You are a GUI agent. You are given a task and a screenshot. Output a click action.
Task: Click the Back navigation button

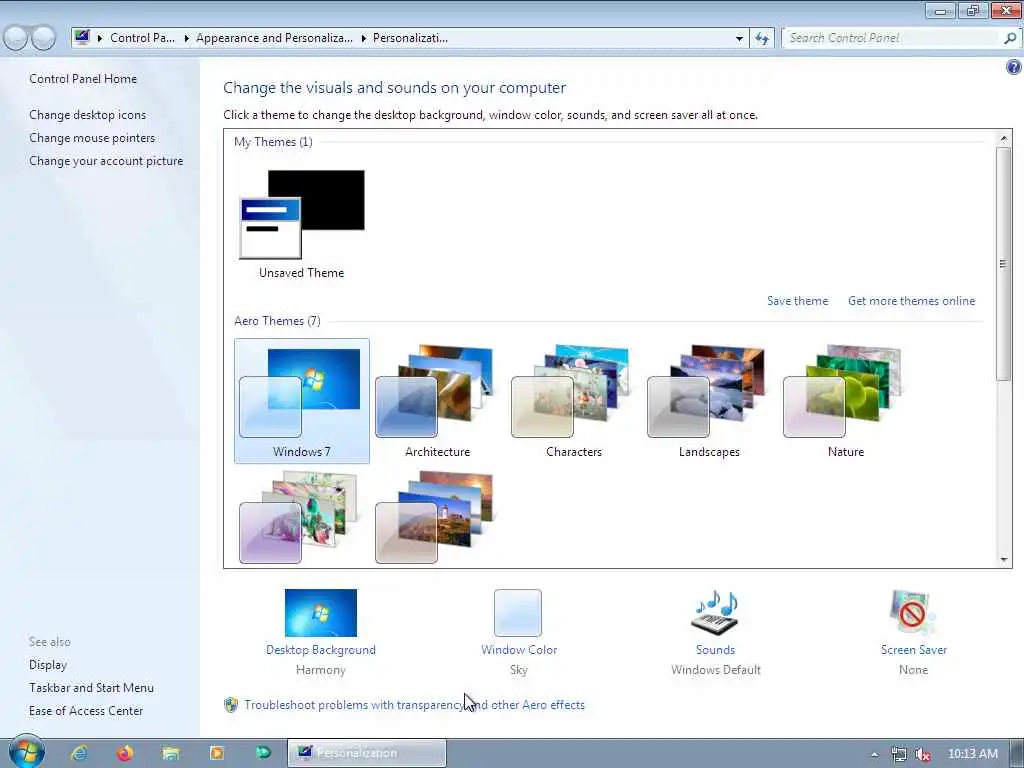[16, 39]
